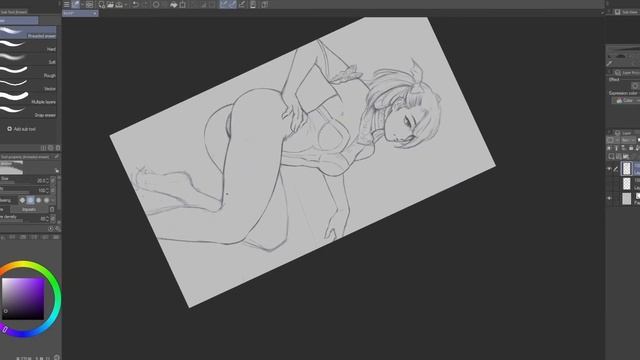Image resolution: width=640 pixels, height=360 pixels.
Task: Select the Paper layer thumbnail
Action: pyautogui.click(x=627, y=199)
